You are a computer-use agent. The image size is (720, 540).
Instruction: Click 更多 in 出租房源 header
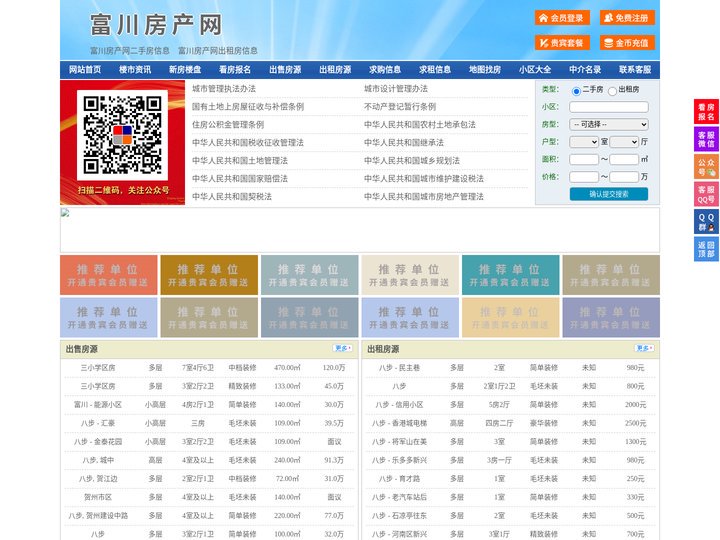[x=644, y=349]
